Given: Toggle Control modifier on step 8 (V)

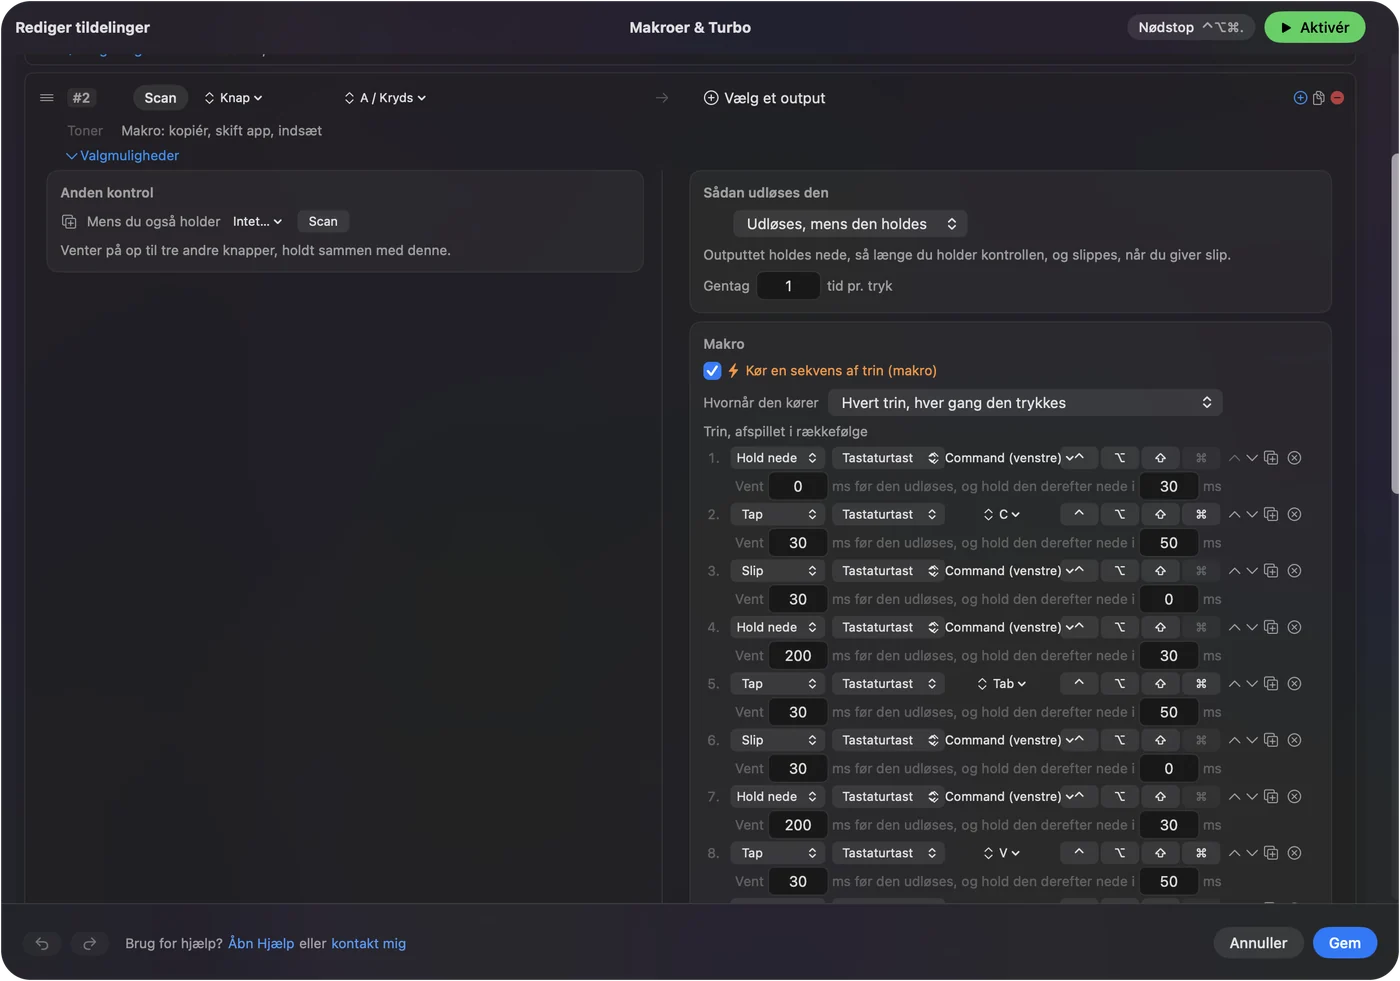Looking at the screenshot, I should (x=1079, y=853).
